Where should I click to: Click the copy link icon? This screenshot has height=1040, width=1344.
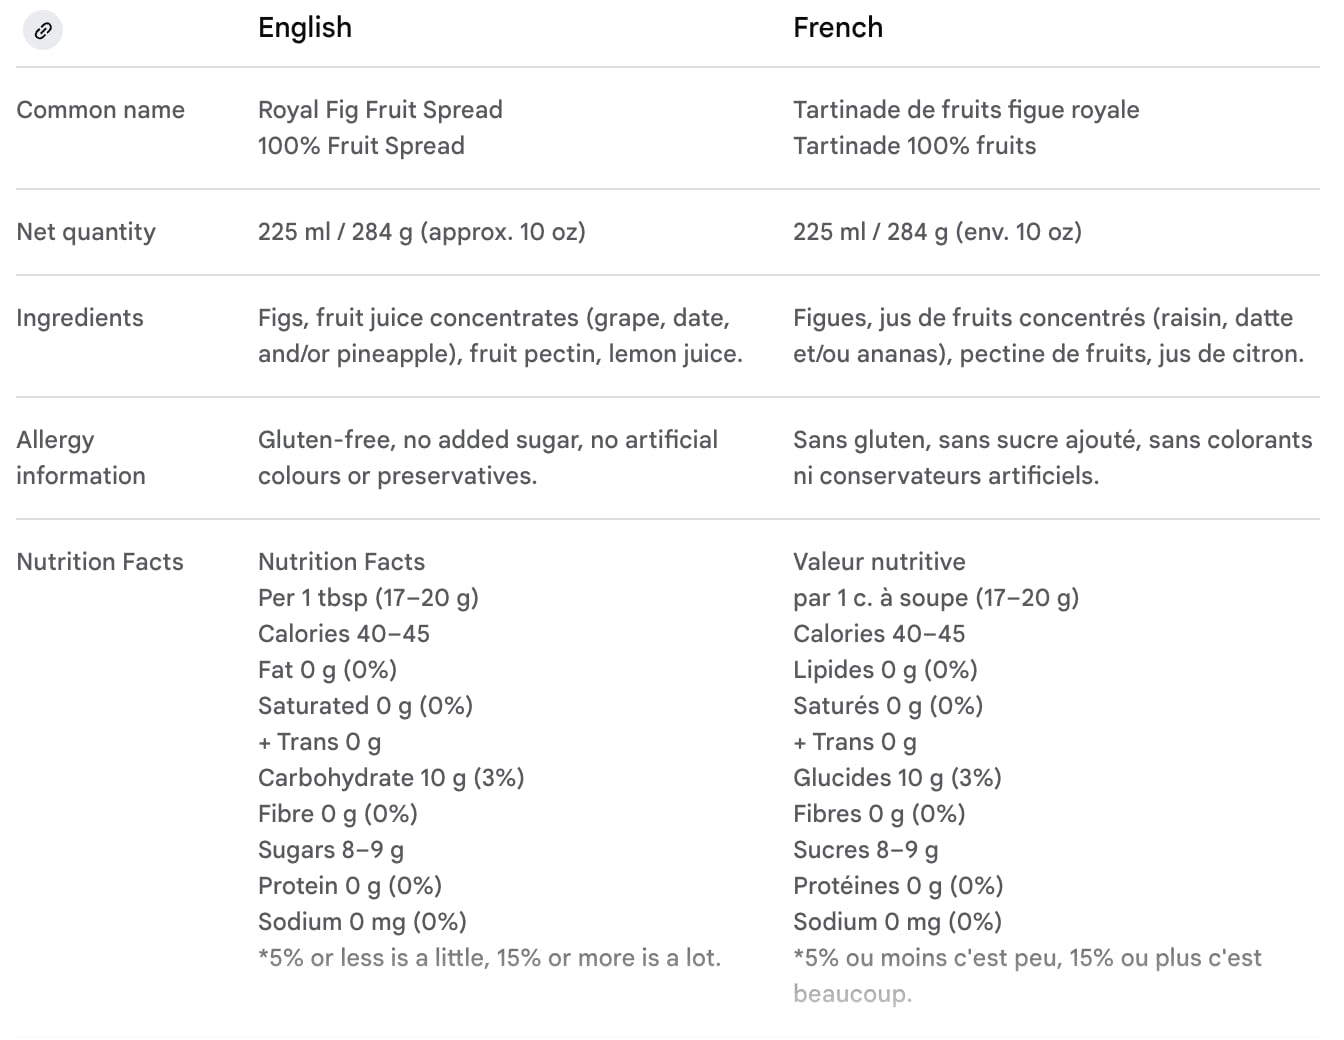(42, 30)
